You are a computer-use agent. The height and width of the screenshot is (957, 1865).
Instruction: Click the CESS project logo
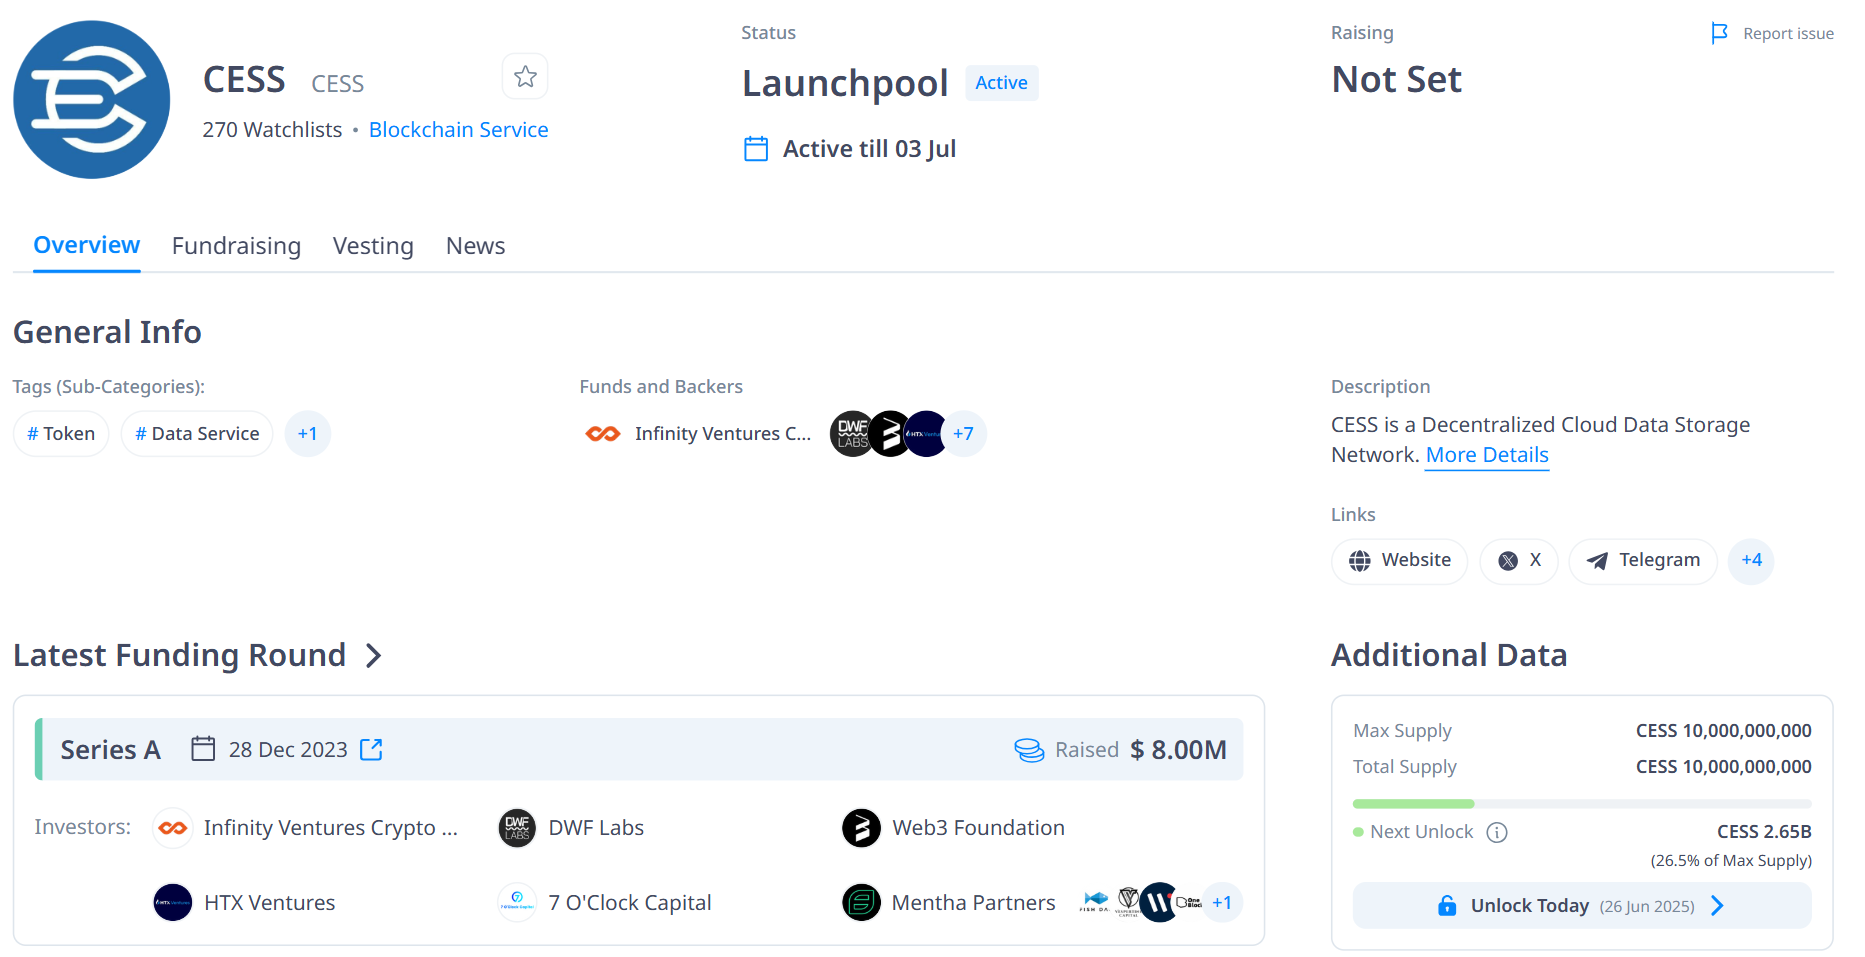[x=91, y=100]
